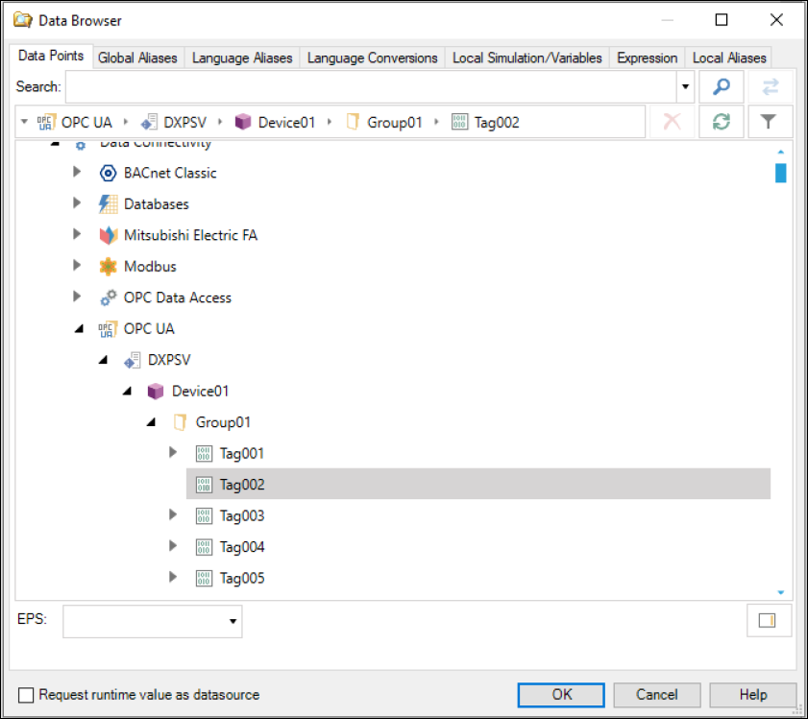Open the Search history dropdown arrow
808x719 pixels.
(x=686, y=87)
